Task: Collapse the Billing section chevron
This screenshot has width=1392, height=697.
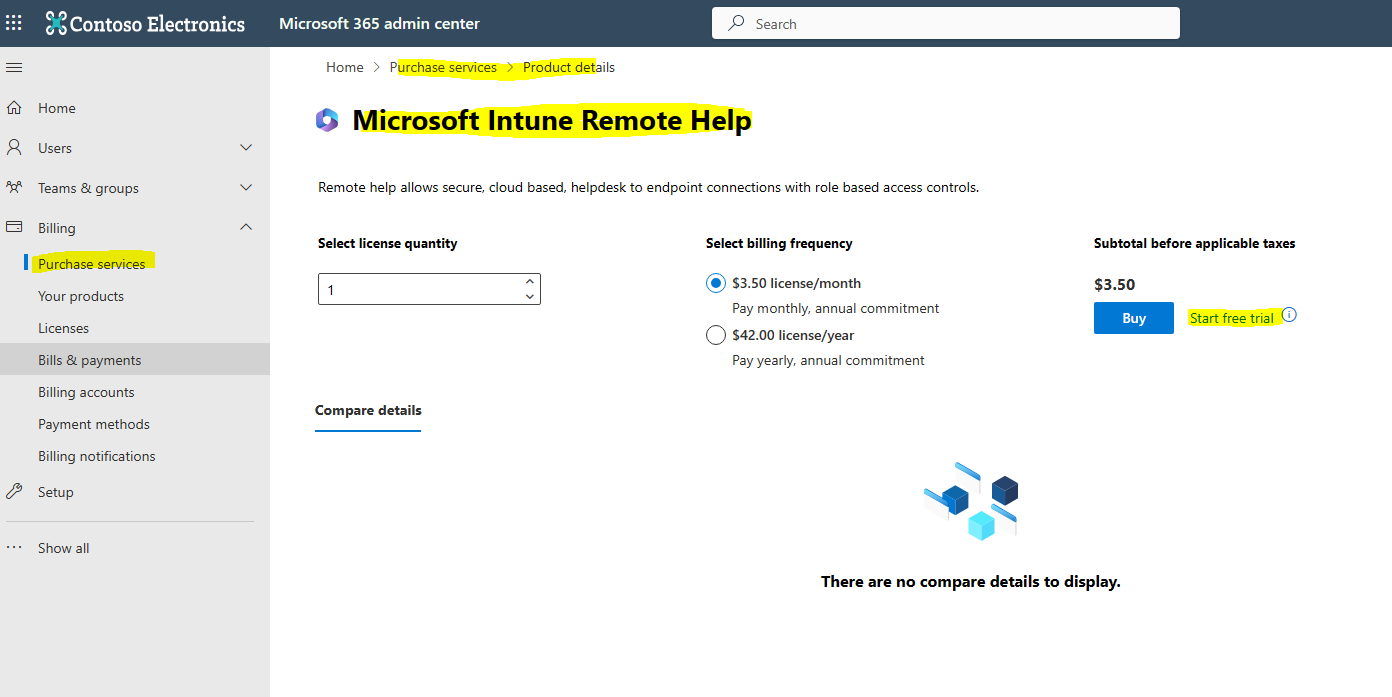Action: [x=246, y=228]
